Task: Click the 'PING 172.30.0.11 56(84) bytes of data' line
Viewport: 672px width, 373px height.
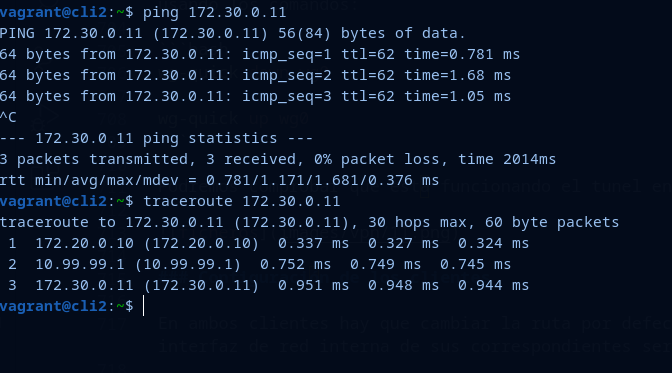Action: (233, 33)
